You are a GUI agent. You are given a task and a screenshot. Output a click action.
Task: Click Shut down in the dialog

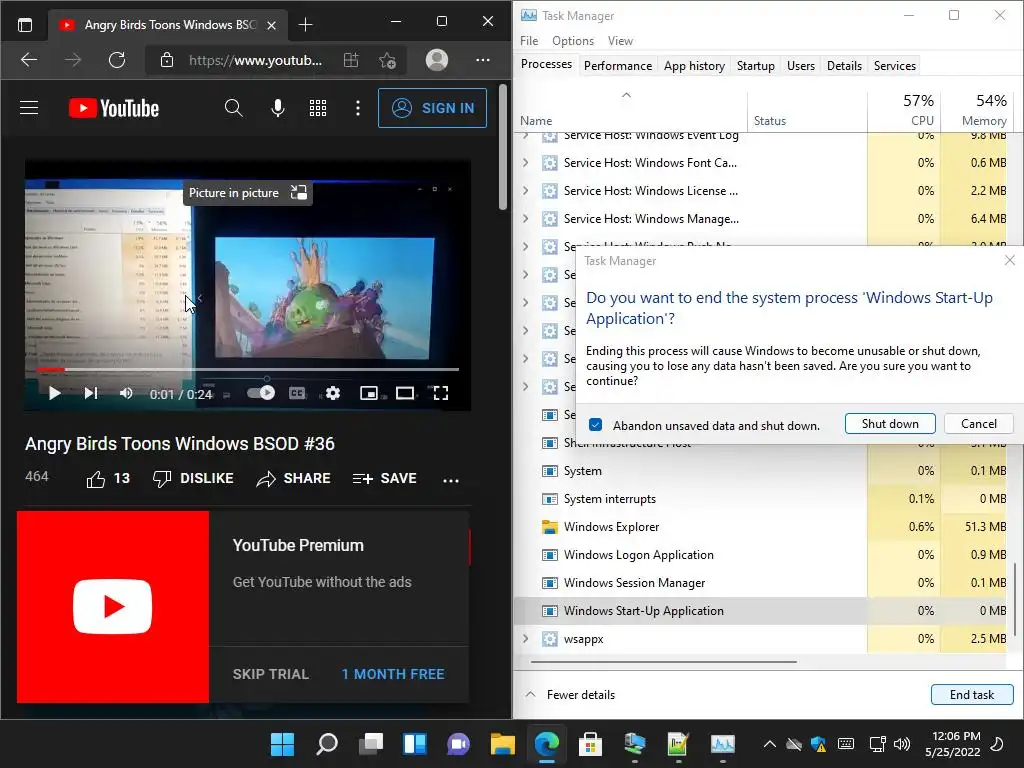[x=890, y=424]
